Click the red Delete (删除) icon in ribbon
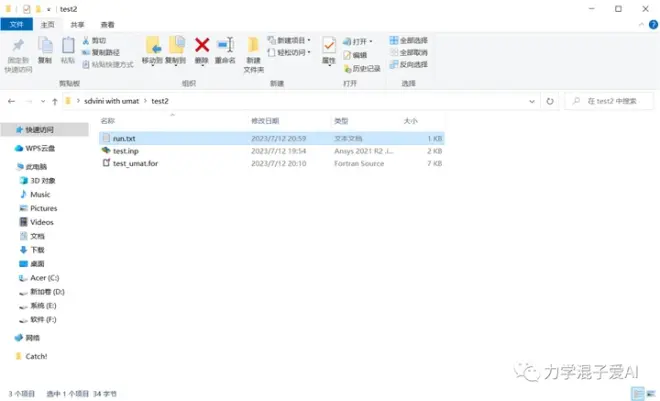 tap(202, 46)
